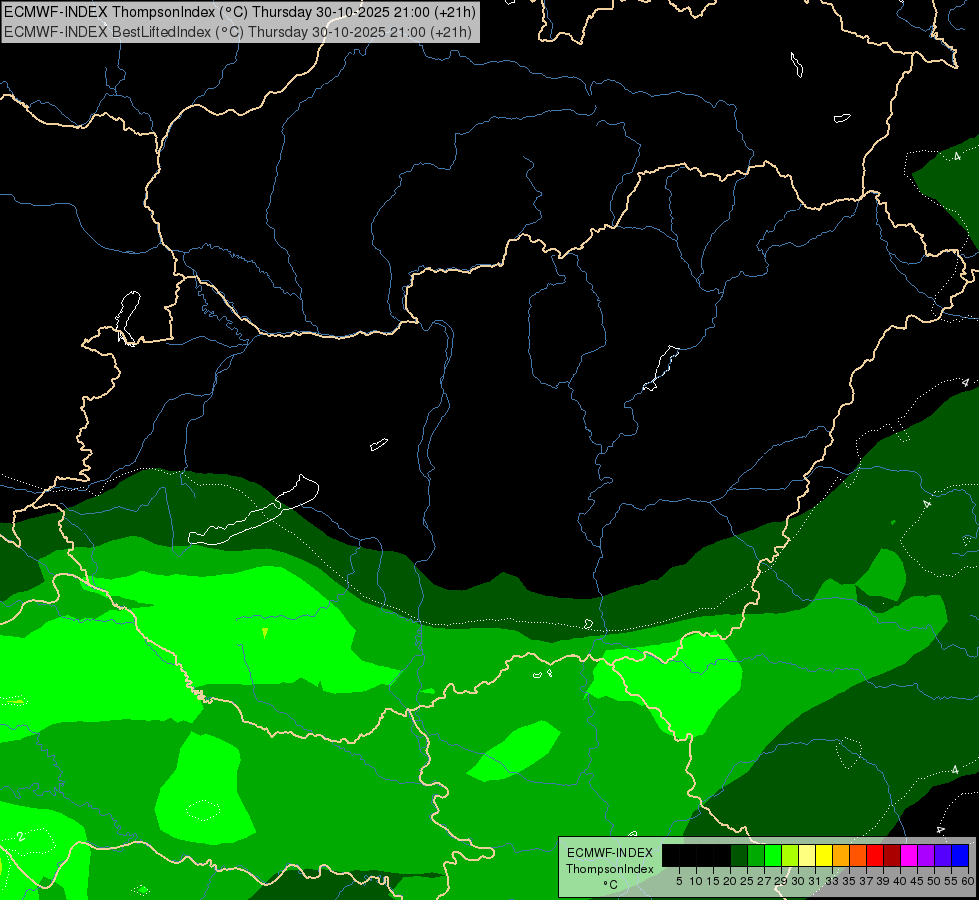Screen dimensions: 979x900
Task: Select the medium green 25–27 legend swatch
Action: (x=756, y=855)
